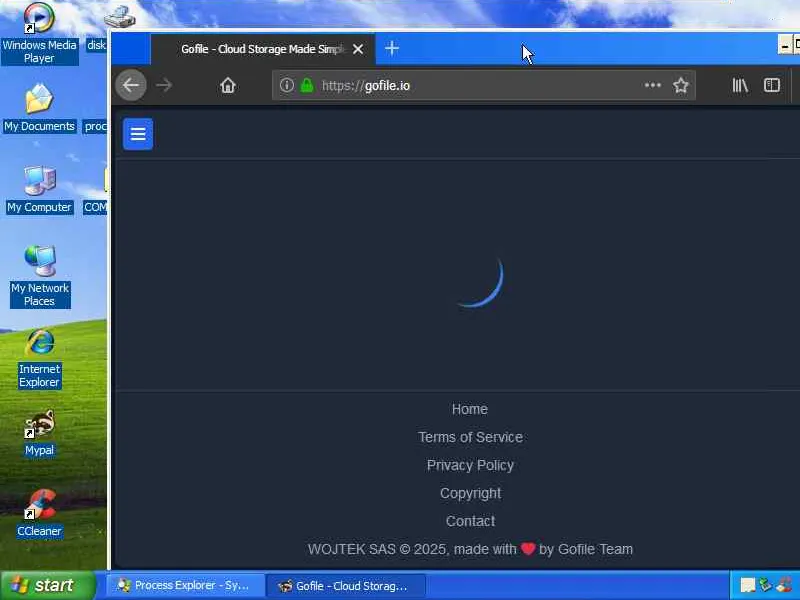Open a new tab with the plus button
The width and height of the screenshot is (800, 600).
[x=392, y=48]
